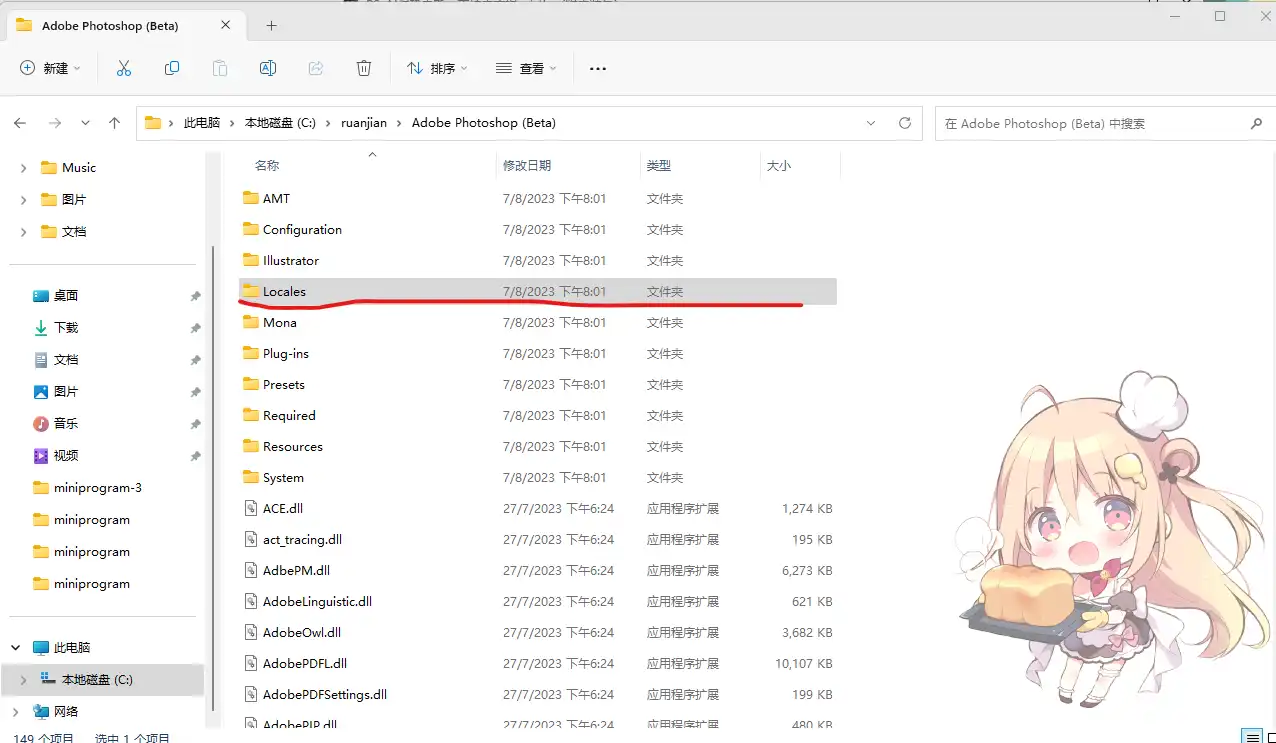Open the 查看 view dropdown
This screenshot has height=743, width=1276.
tap(526, 68)
